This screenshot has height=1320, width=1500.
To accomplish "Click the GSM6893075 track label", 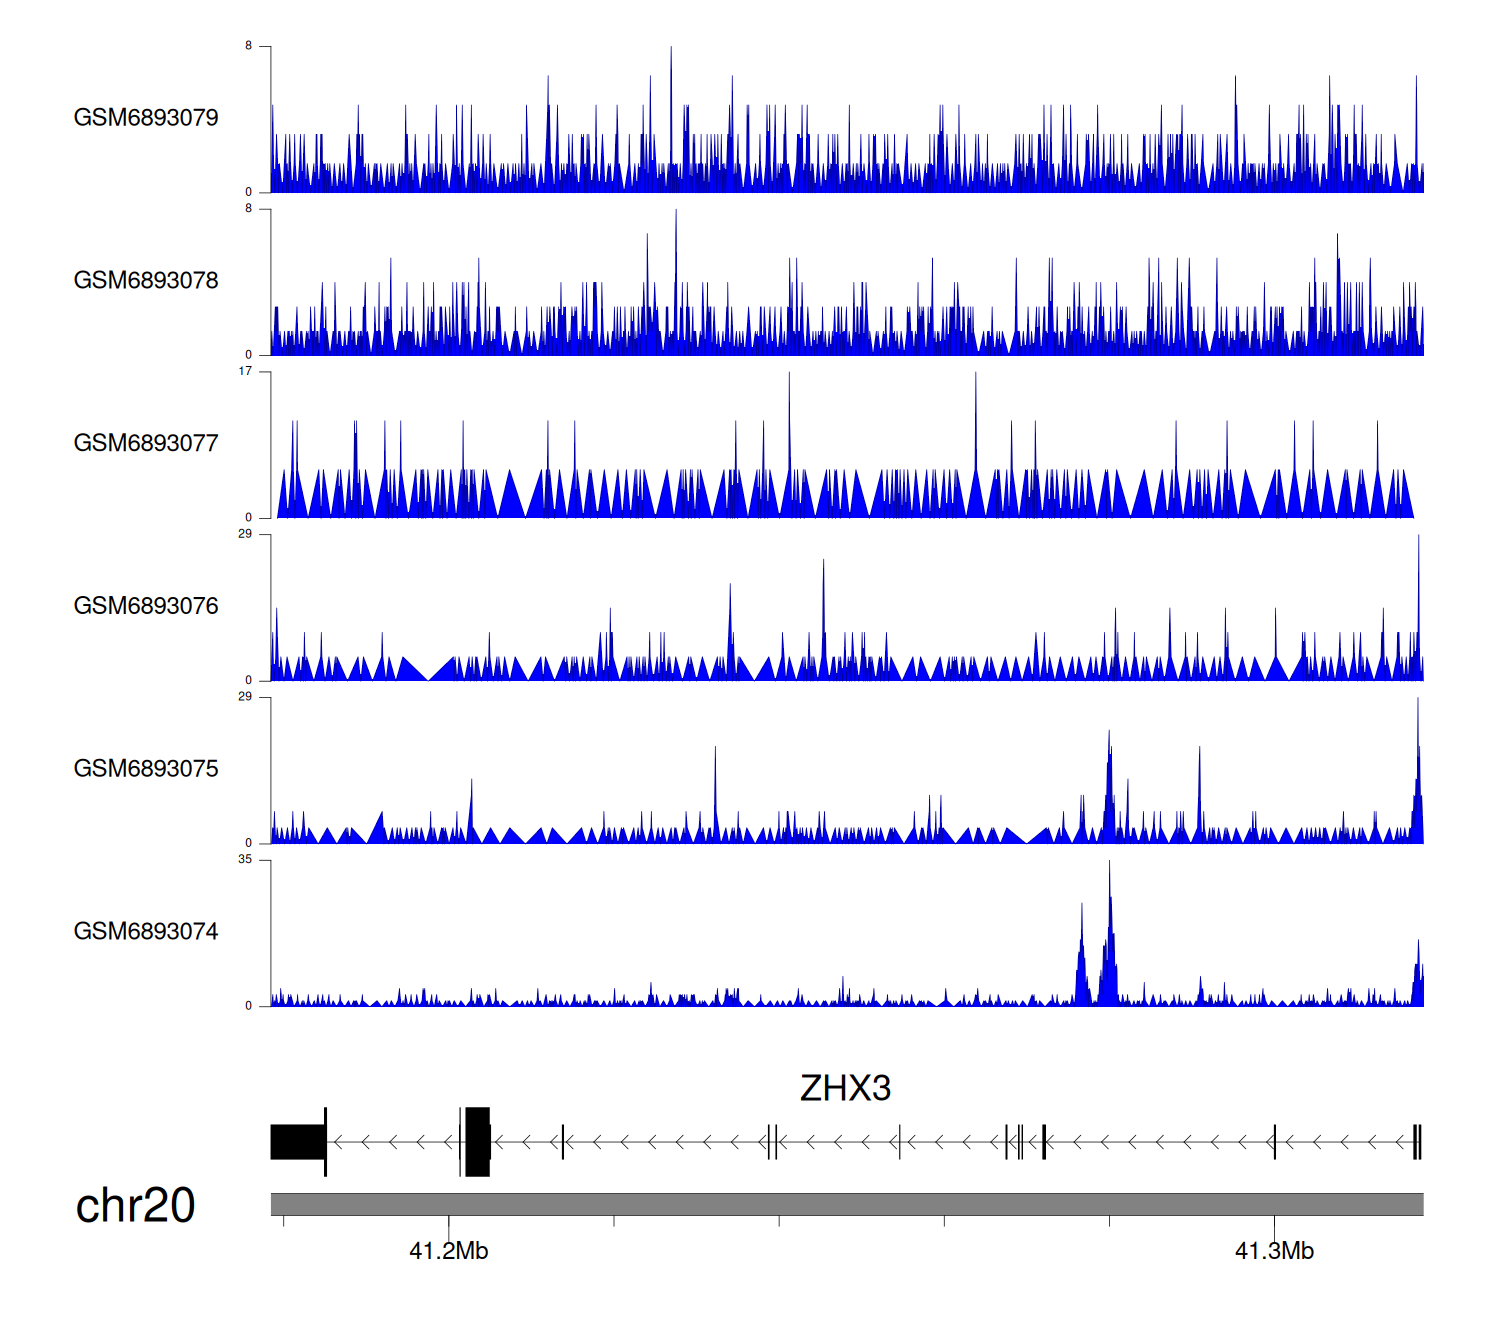I will (x=146, y=769).
